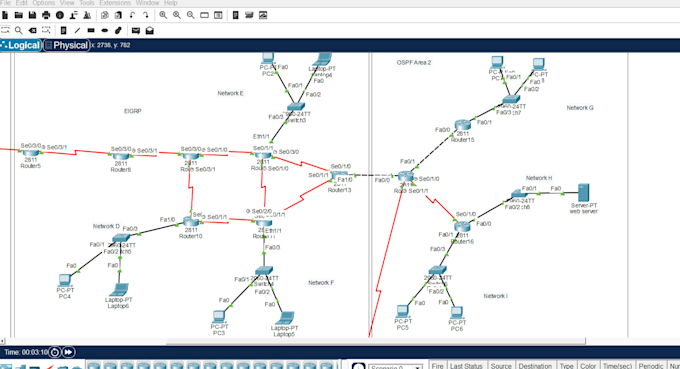Choose the Draw Line tool
The image size is (680, 369).
[77, 30]
